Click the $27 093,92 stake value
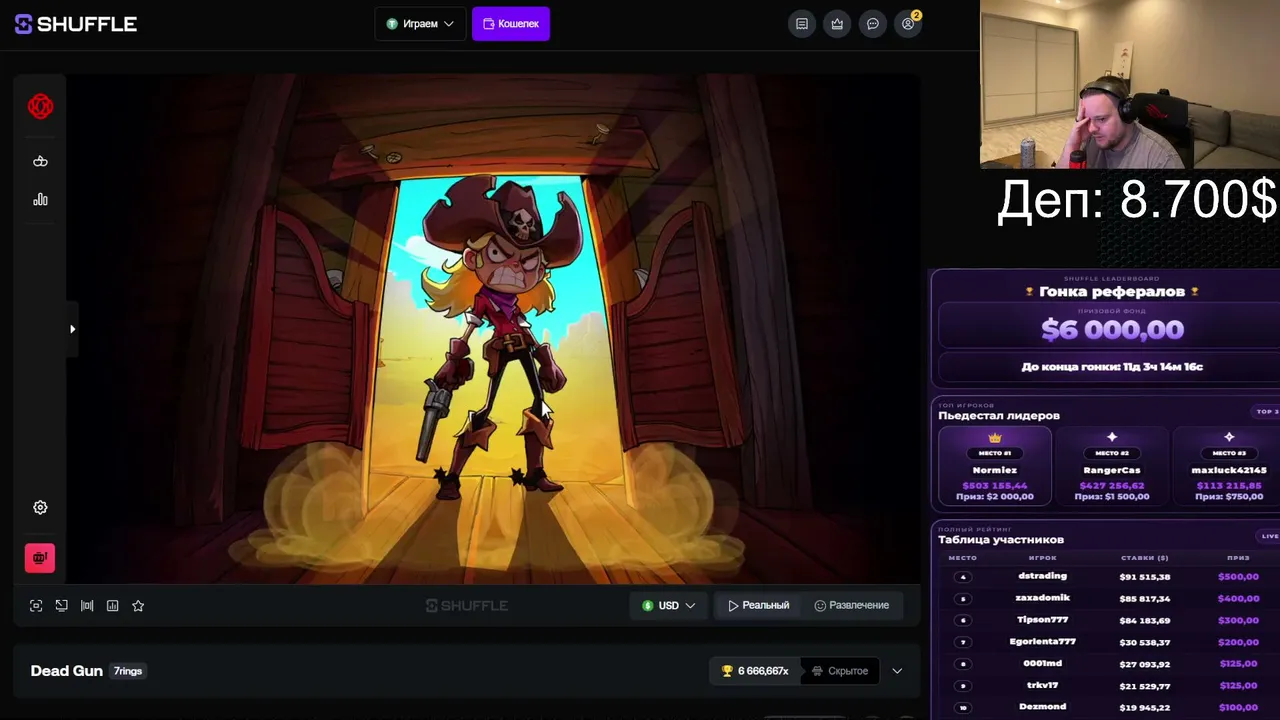The width and height of the screenshot is (1280, 720). coord(1145,664)
